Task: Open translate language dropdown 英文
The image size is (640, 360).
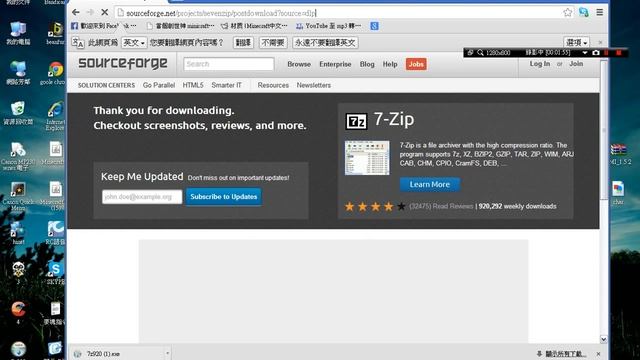Action: 134,42
